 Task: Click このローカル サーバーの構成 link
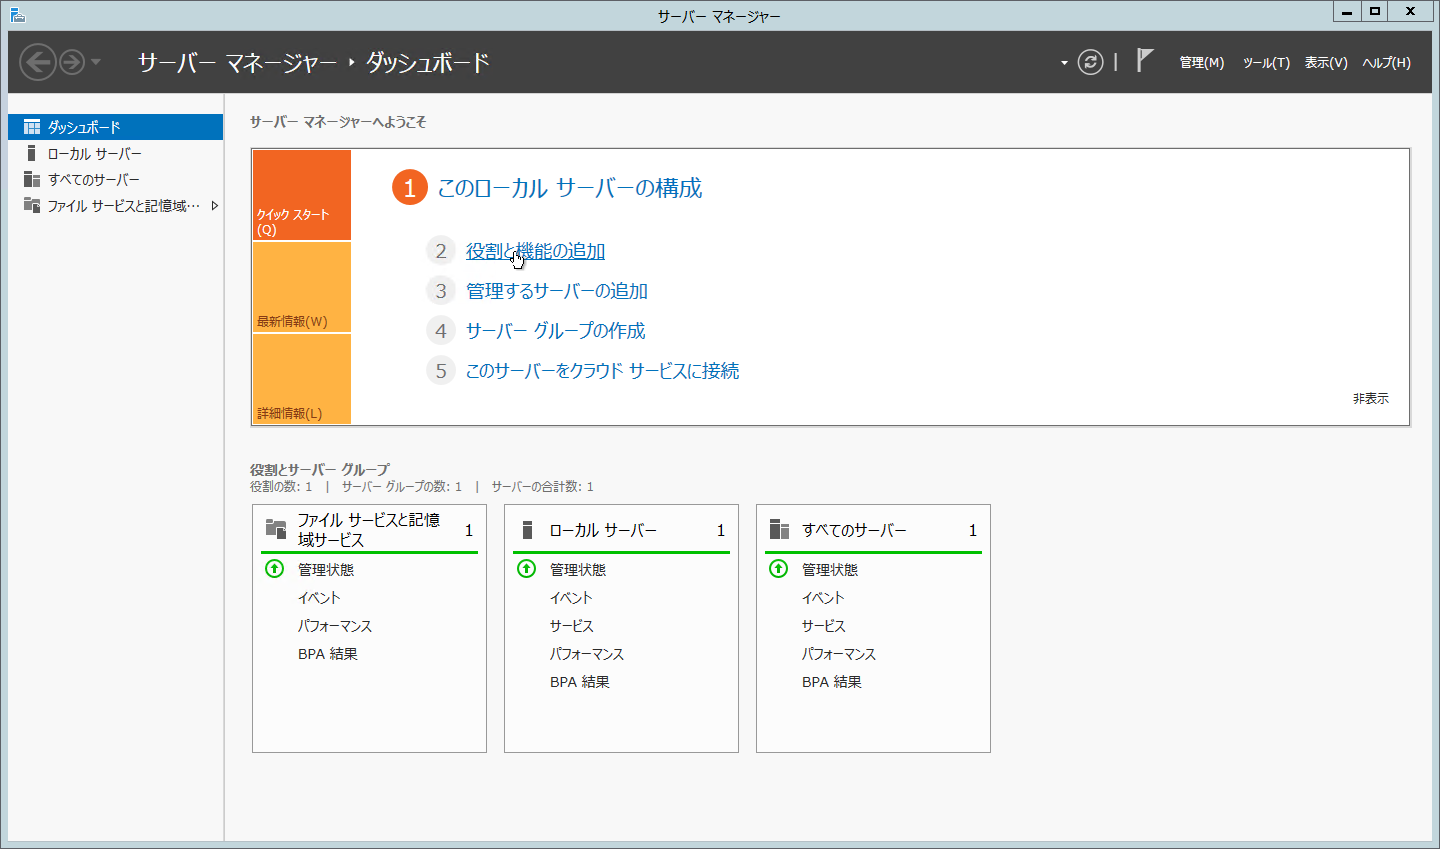click(x=569, y=187)
